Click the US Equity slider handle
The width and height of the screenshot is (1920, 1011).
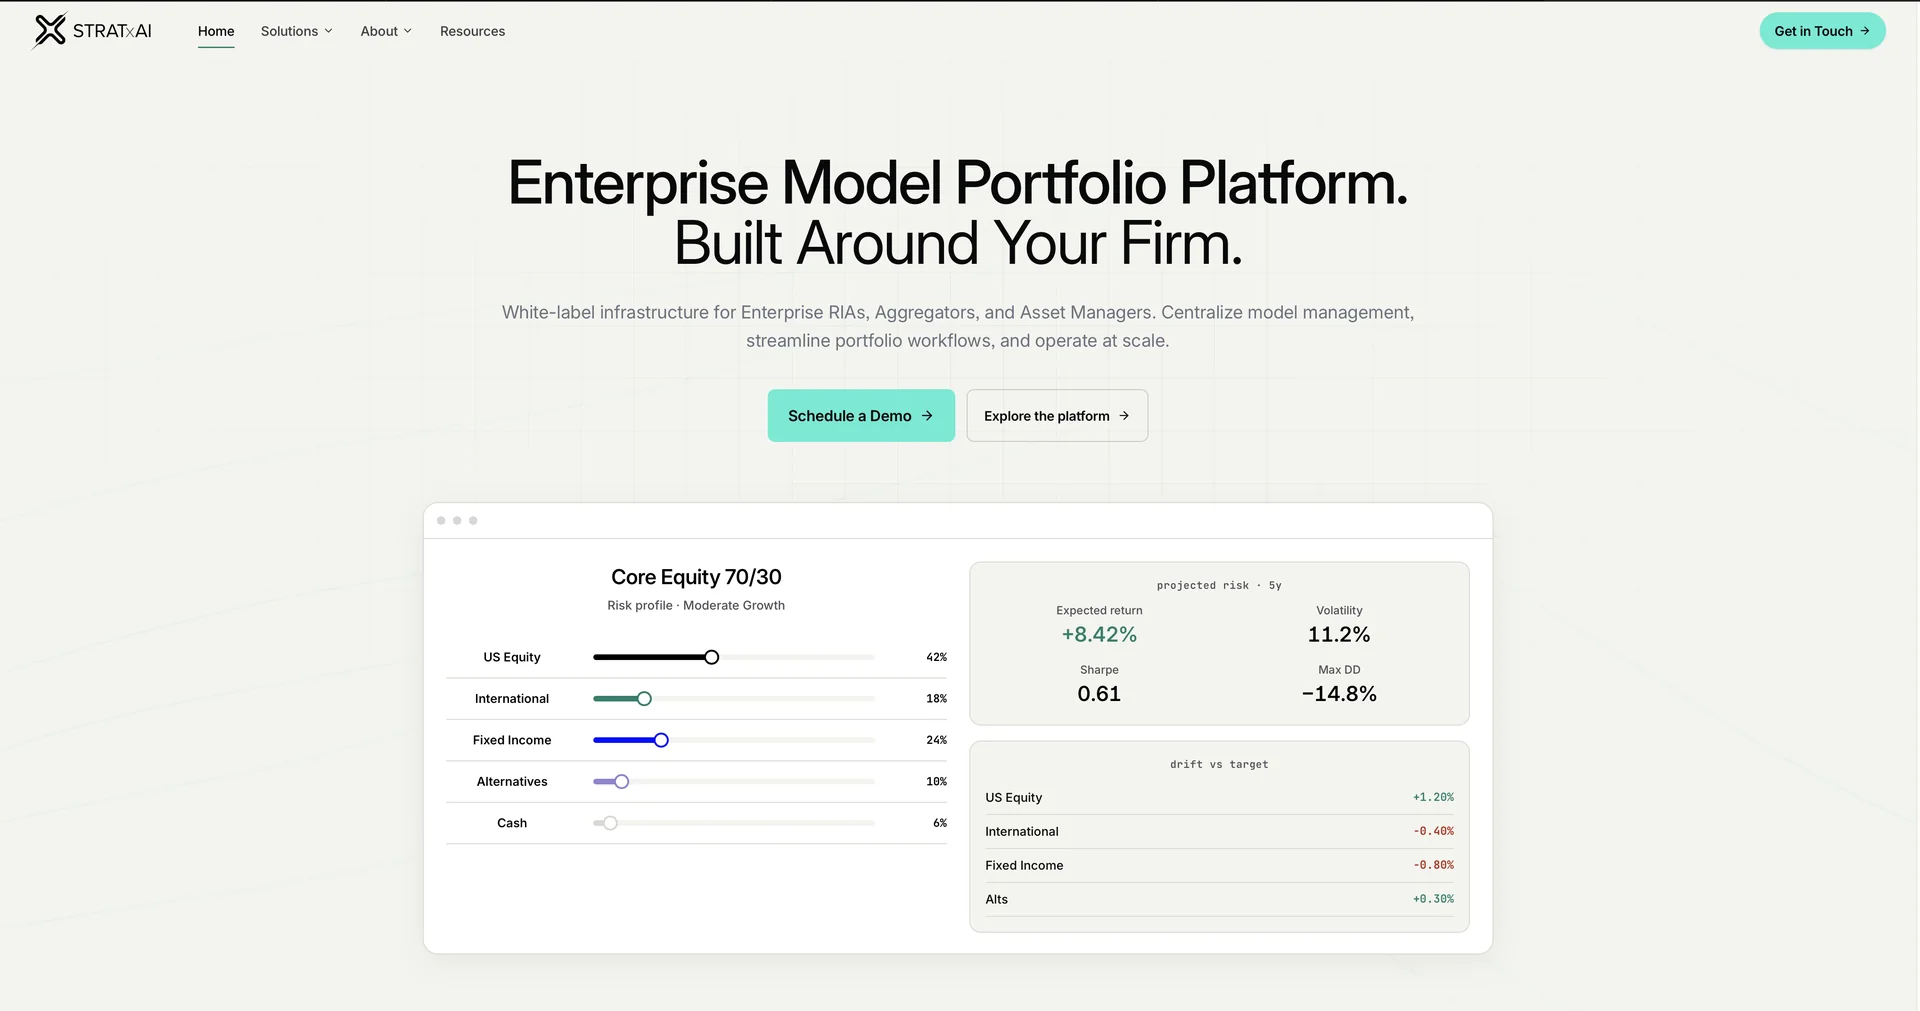pos(711,658)
